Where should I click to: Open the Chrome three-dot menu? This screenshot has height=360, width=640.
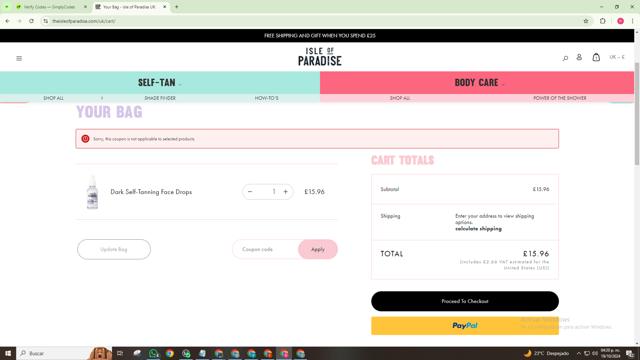(x=633, y=21)
